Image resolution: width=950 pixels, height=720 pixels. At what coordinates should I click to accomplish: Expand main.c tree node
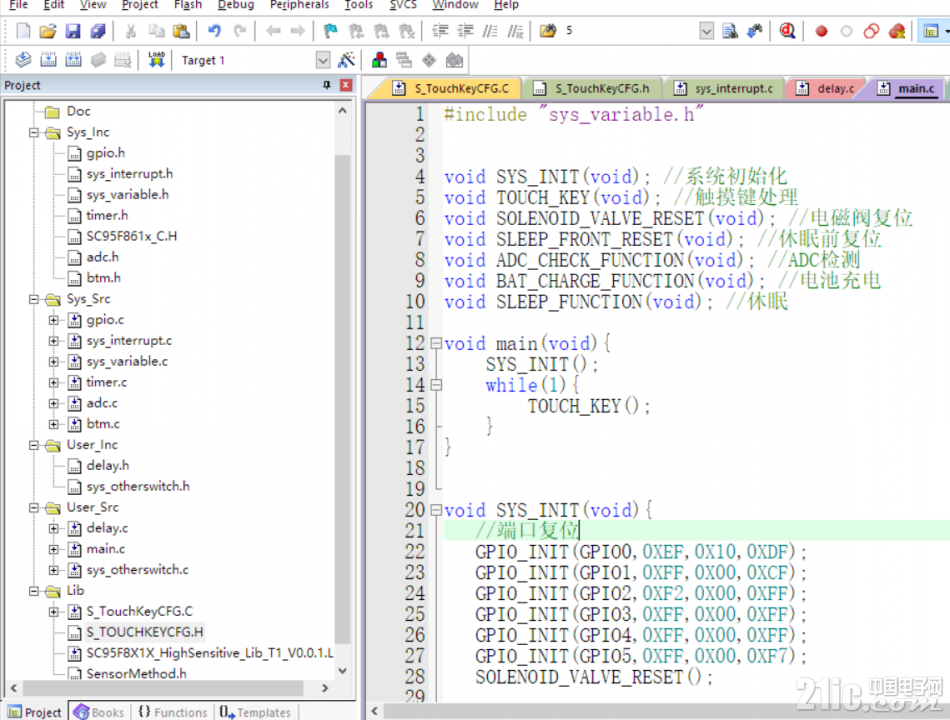(54, 549)
